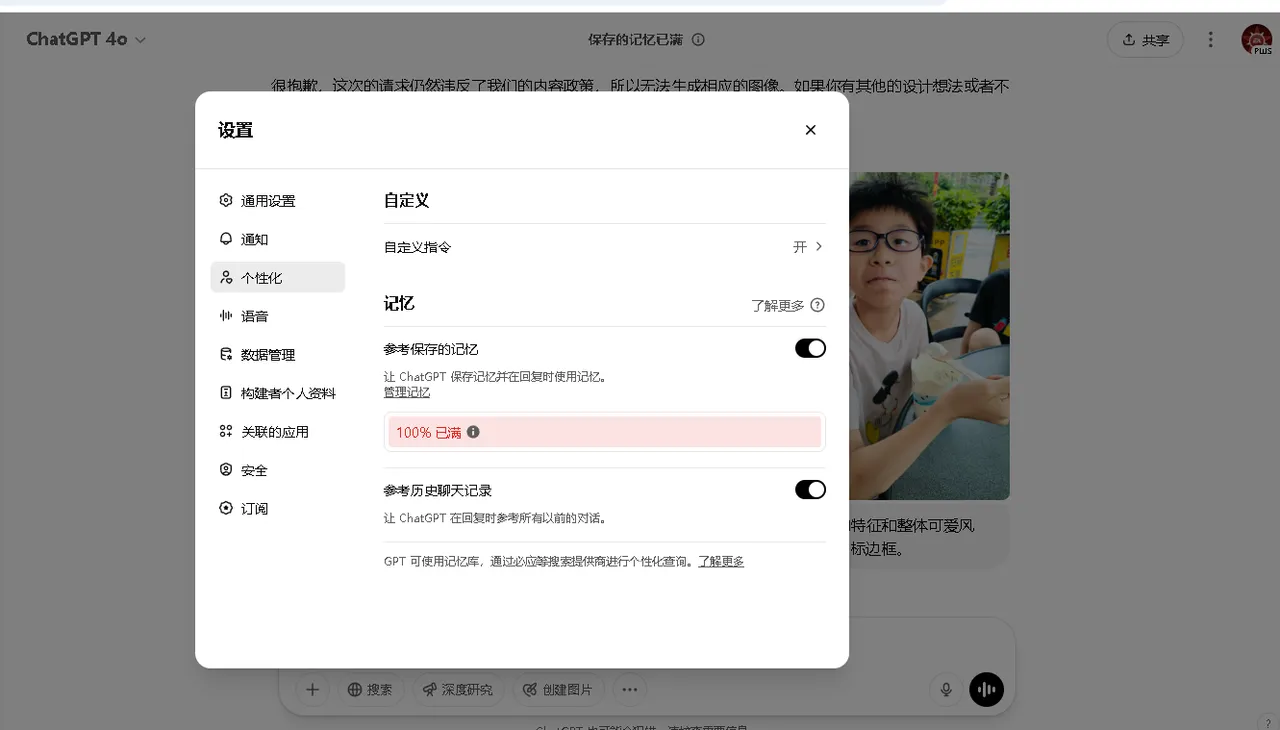Click the help question mark at corner
Viewport: 1280px width, 730px height.
click(x=1267, y=722)
